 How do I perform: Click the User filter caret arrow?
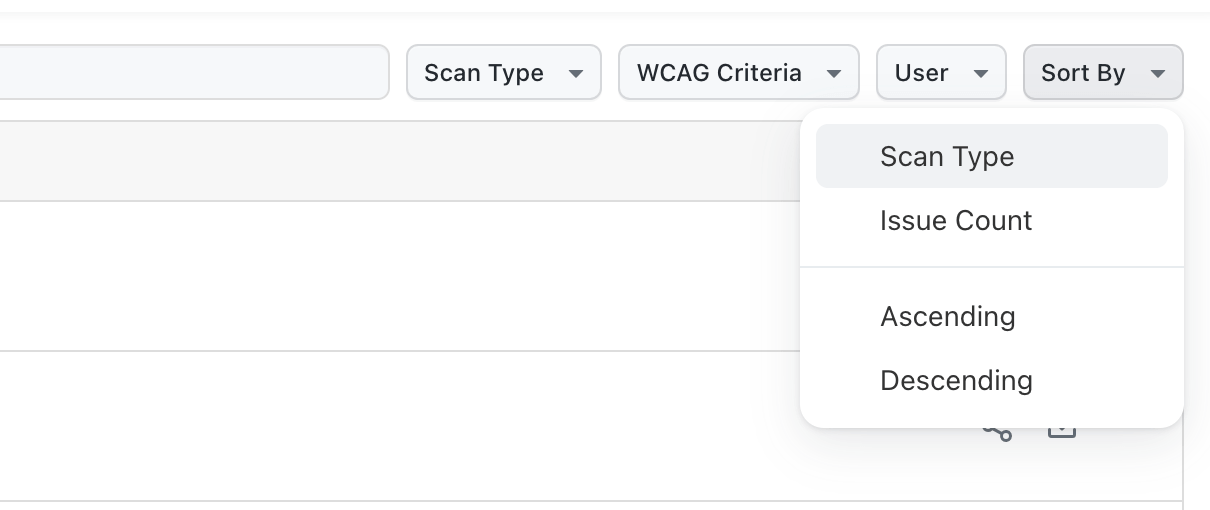tap(981, 73)
